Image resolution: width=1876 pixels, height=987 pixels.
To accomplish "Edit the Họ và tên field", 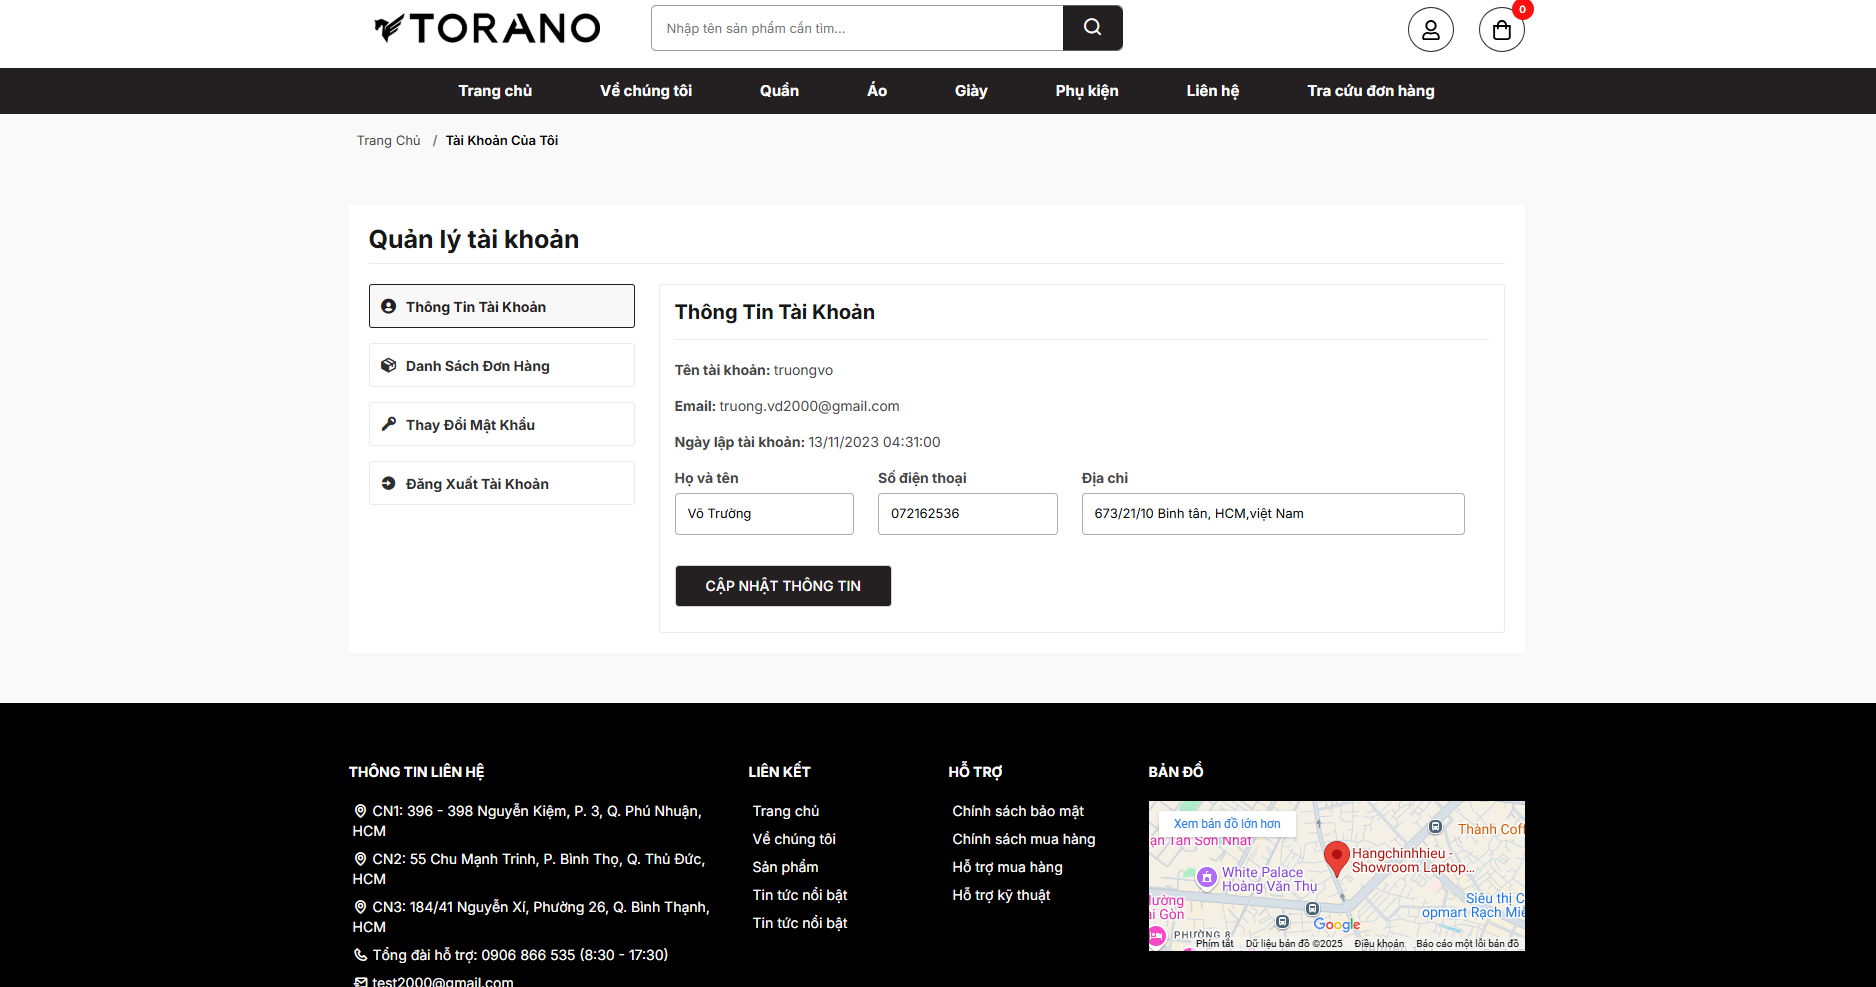I will 764,514.
